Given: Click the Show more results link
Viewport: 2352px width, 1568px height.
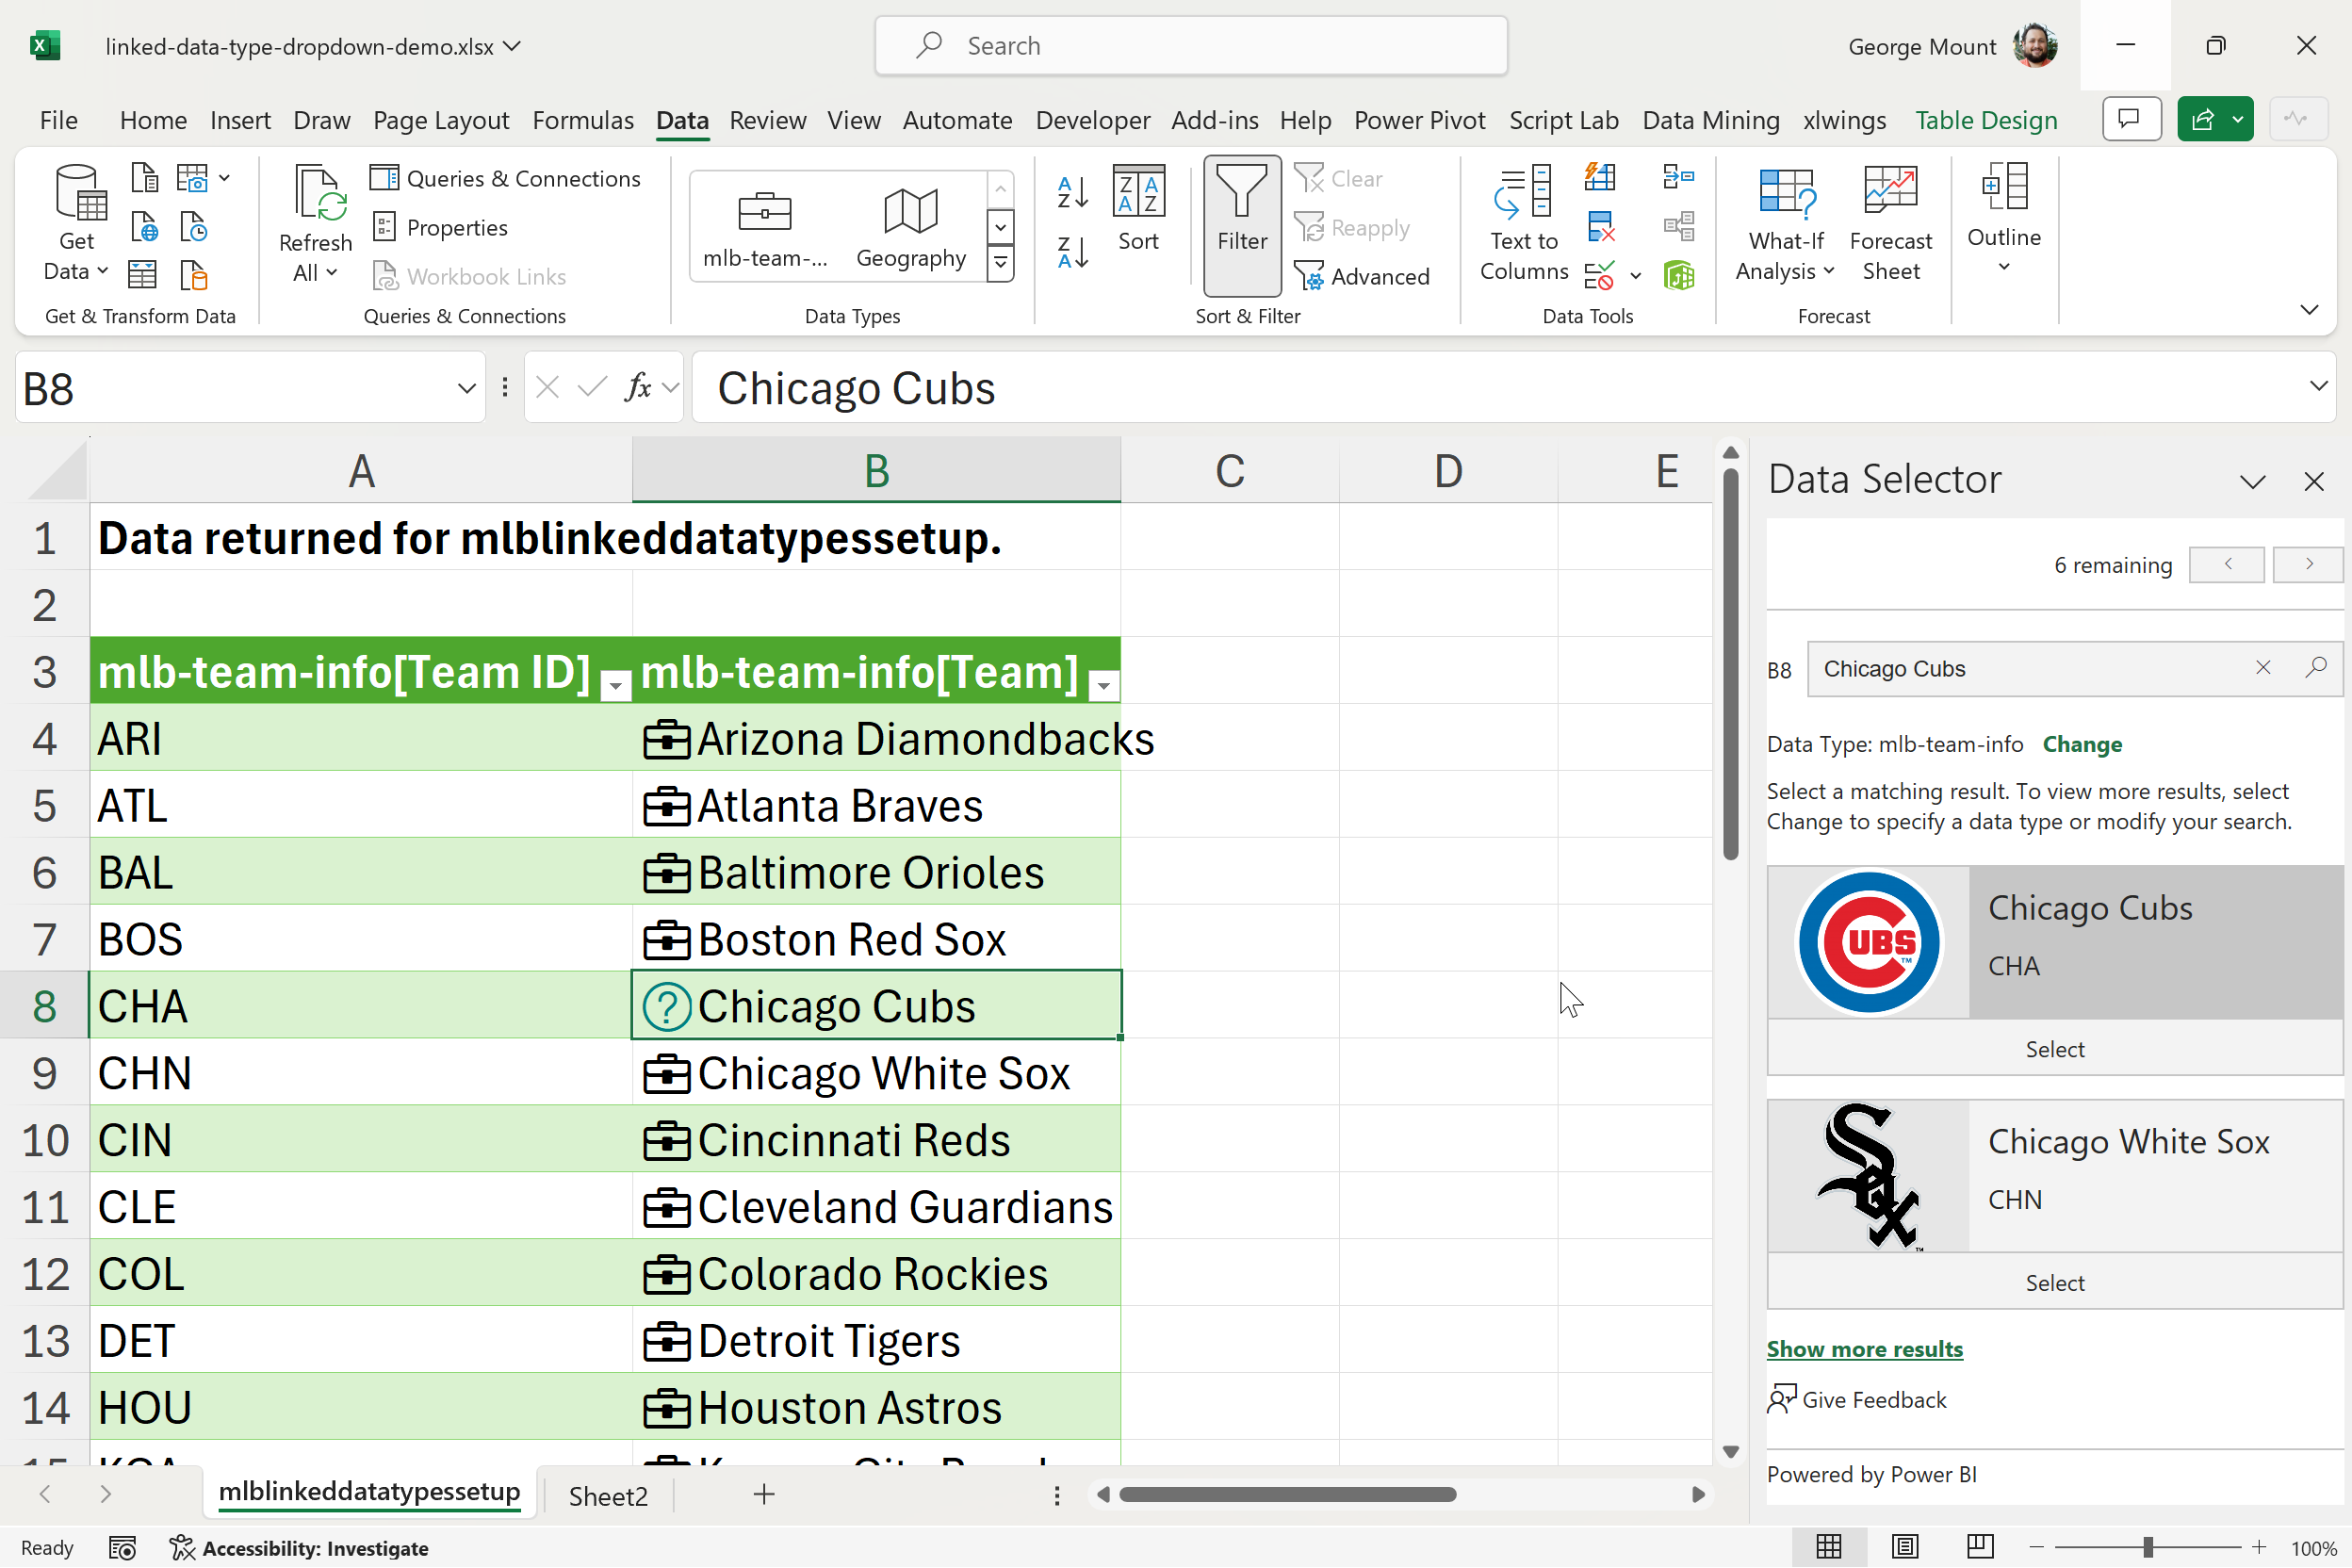Looking at the screenshot, I should pyautogui.click(x=1864, y=1349).
